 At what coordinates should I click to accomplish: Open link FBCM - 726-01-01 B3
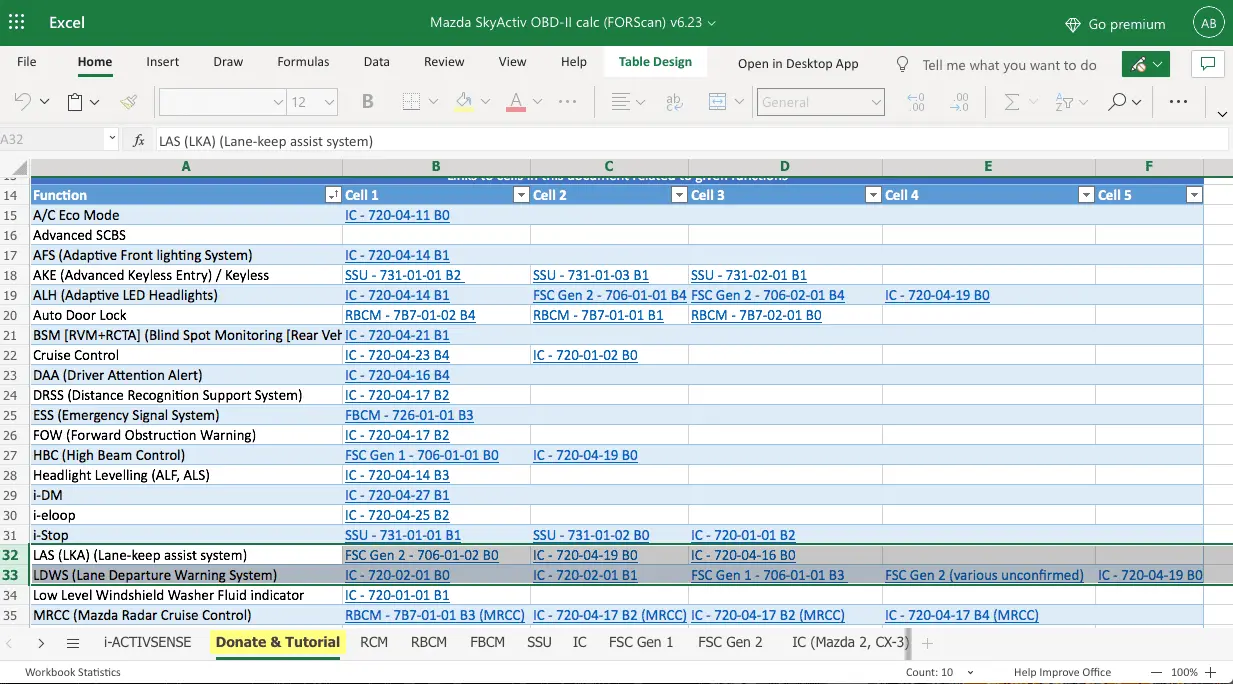click(x=409, y=415)
